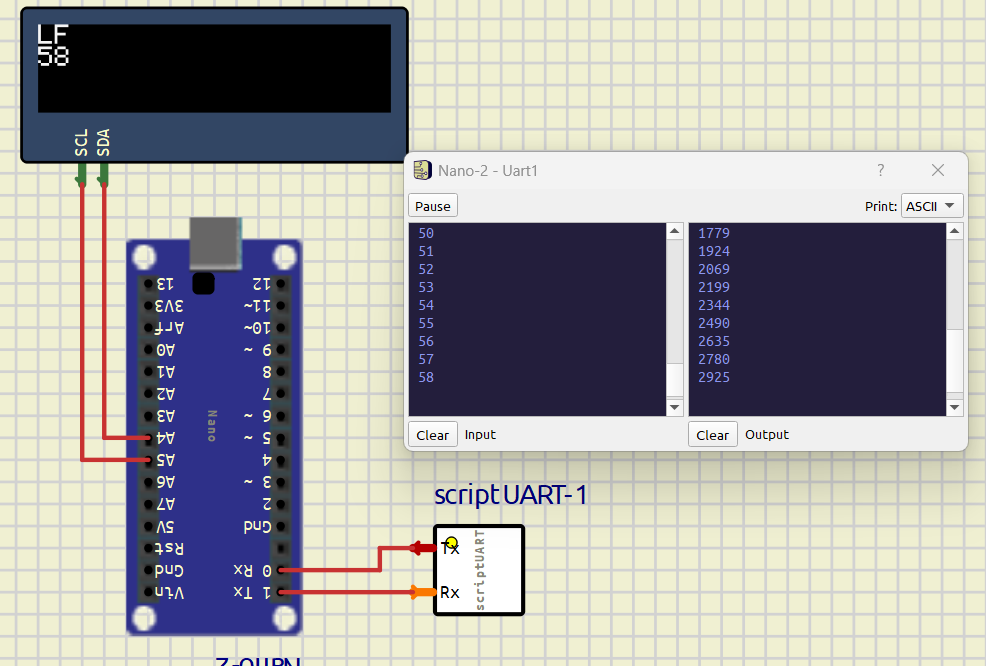This screenshot has width=986, height=666.
Task: Click the Nano-2 Uart1 window icon
Action: click(423, 171)
